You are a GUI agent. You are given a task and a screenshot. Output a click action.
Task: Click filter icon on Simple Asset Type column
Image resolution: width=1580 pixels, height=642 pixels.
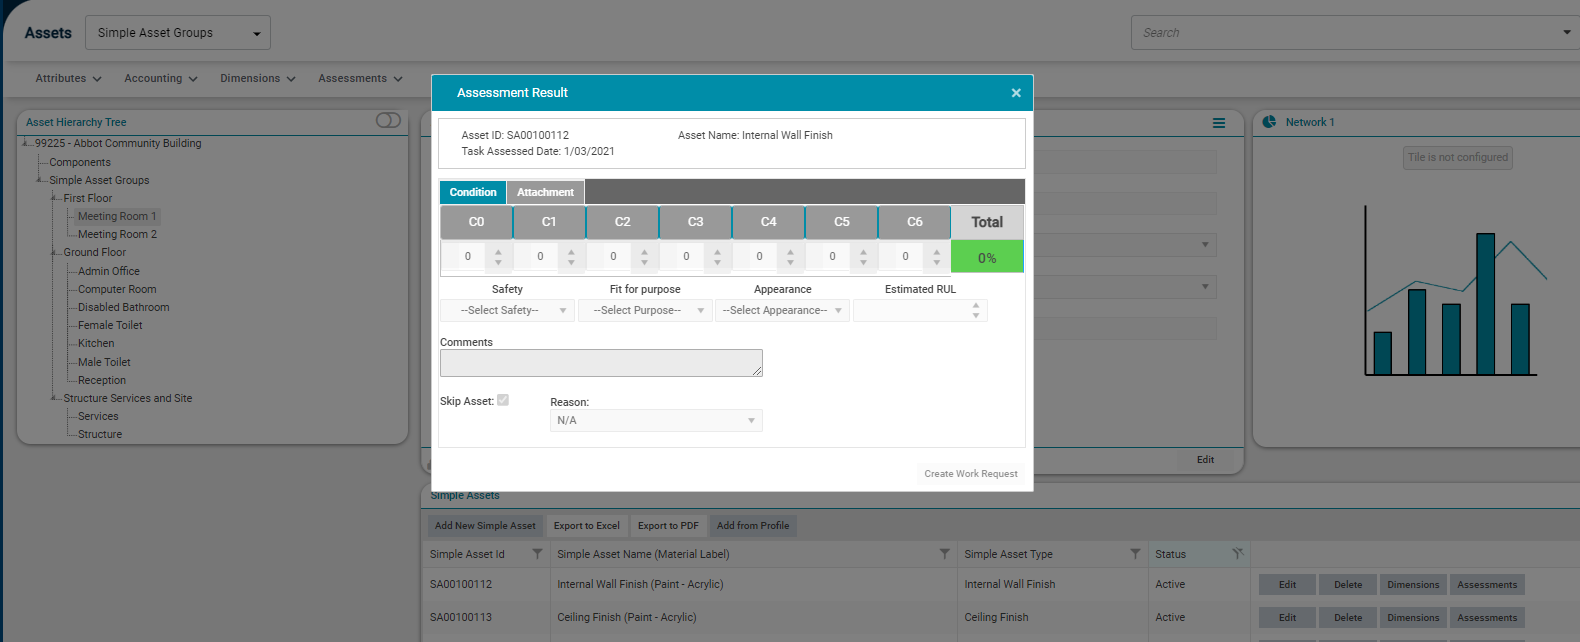[x=1135, y=554]
